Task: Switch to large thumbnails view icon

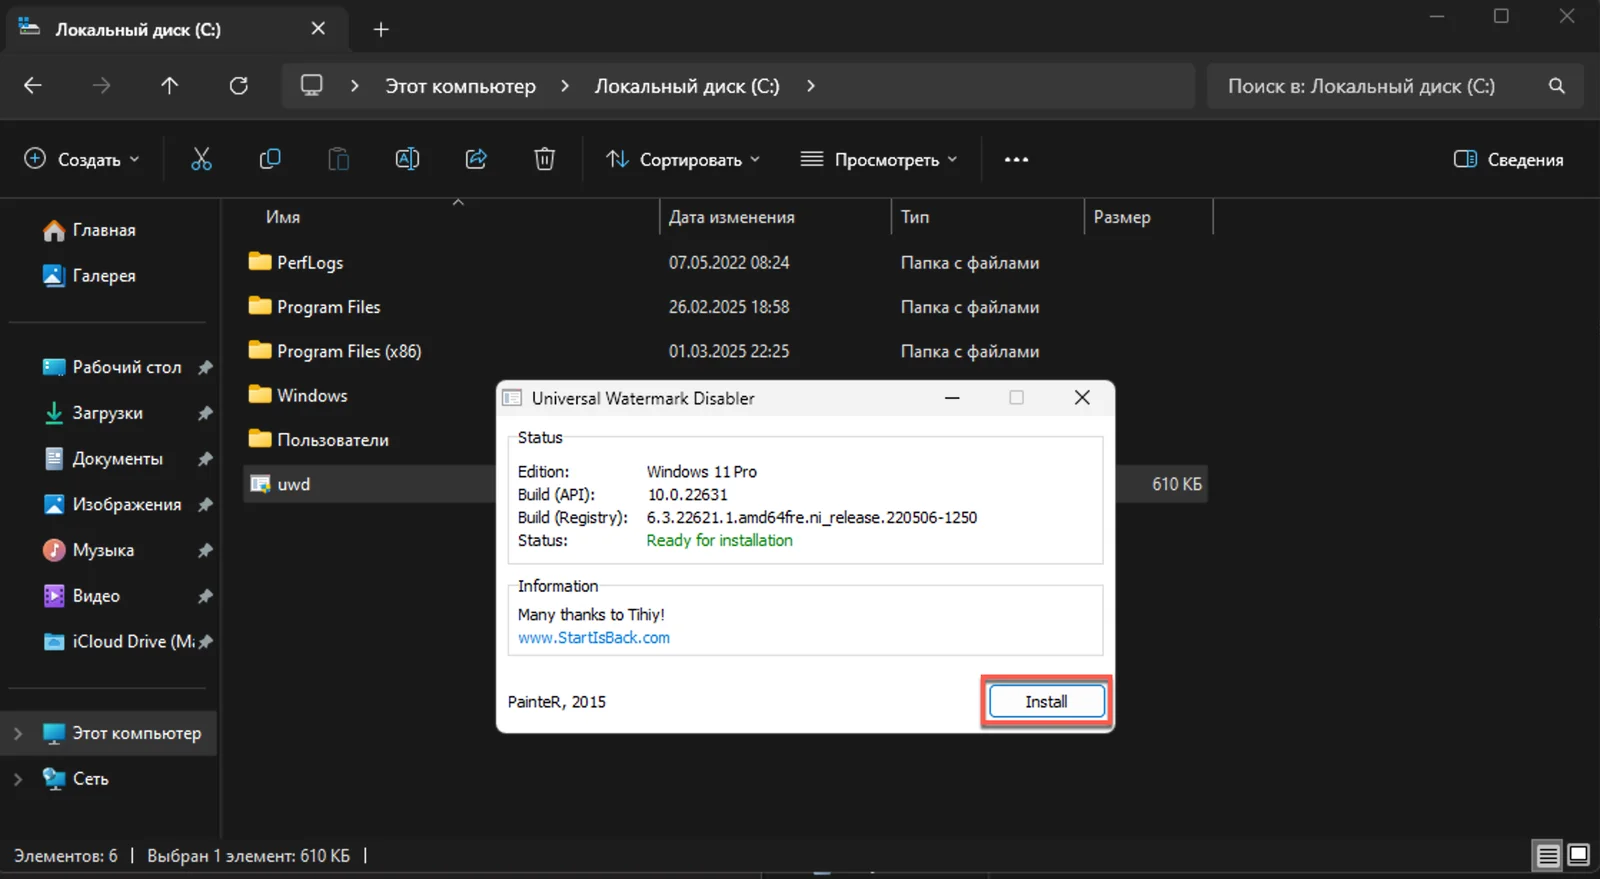Action: click(x=1579, y=856)
